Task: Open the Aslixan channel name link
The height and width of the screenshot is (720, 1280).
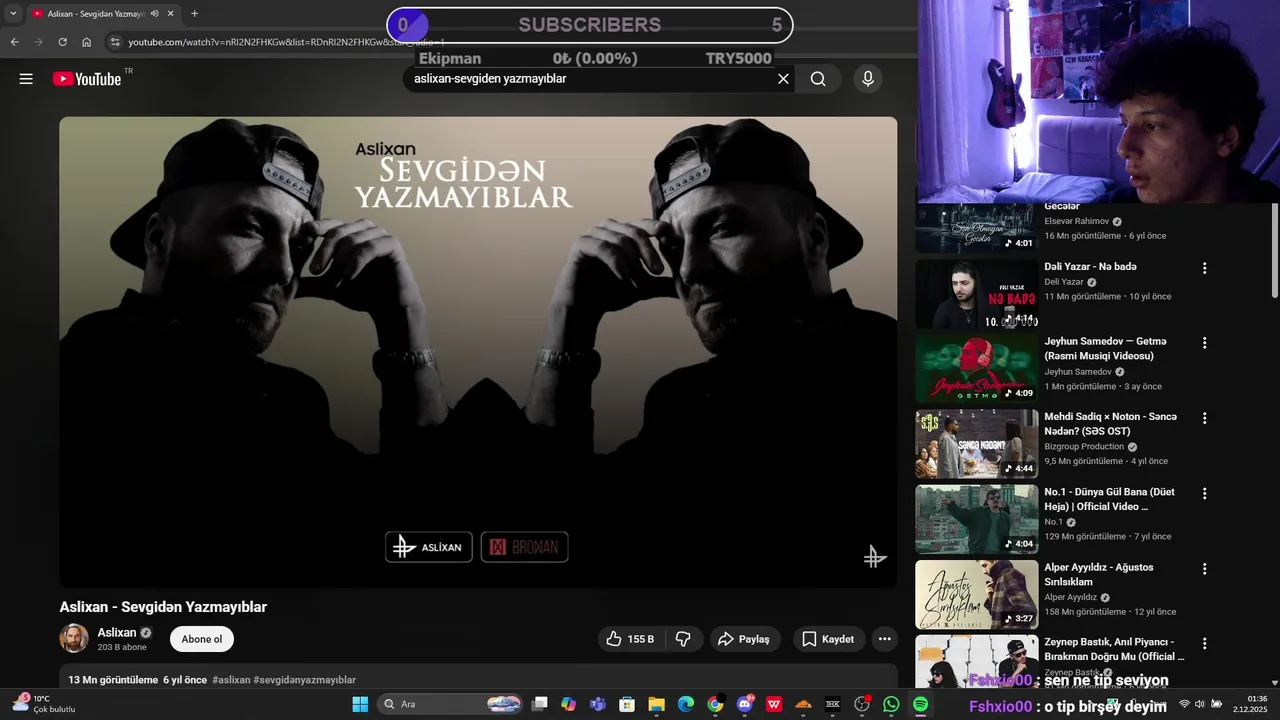Action: pos(117,633)
